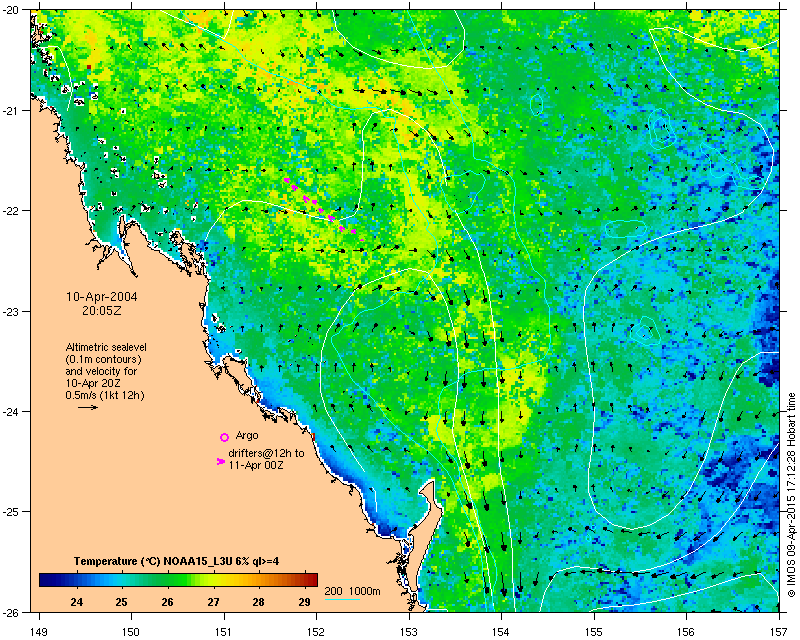Click colorbar tick label 28

tap(259, 602)
